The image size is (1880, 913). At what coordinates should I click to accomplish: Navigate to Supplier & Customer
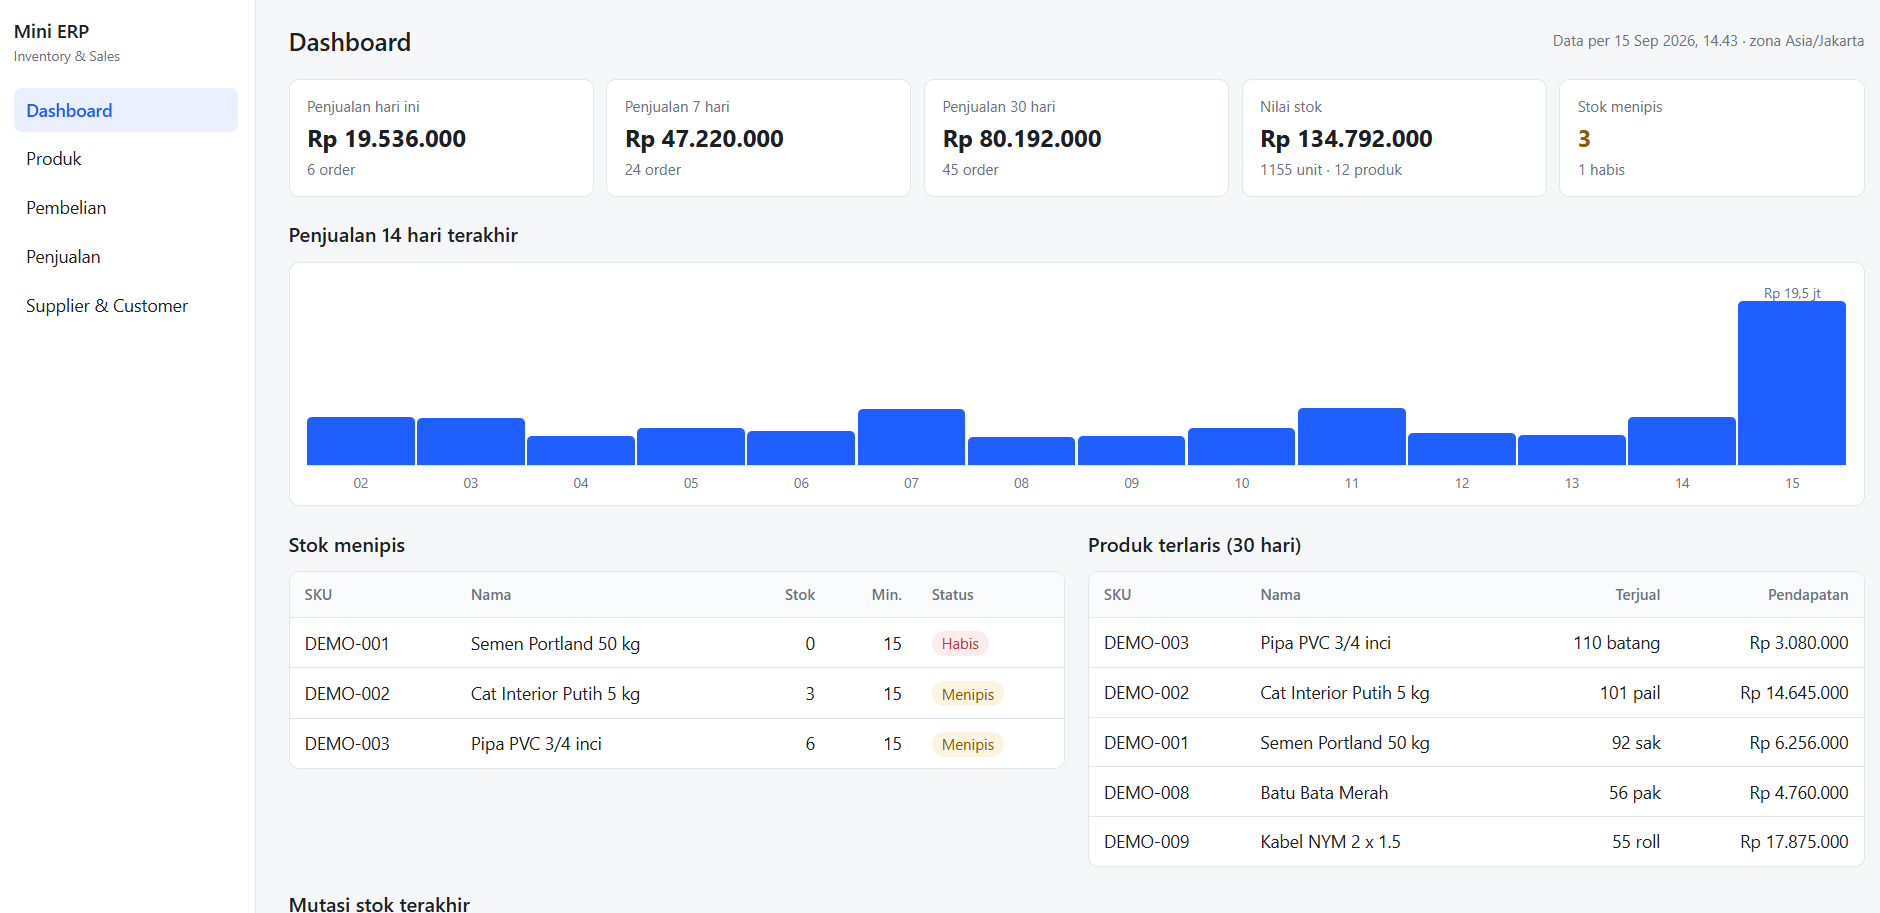(x=126, y=306)
